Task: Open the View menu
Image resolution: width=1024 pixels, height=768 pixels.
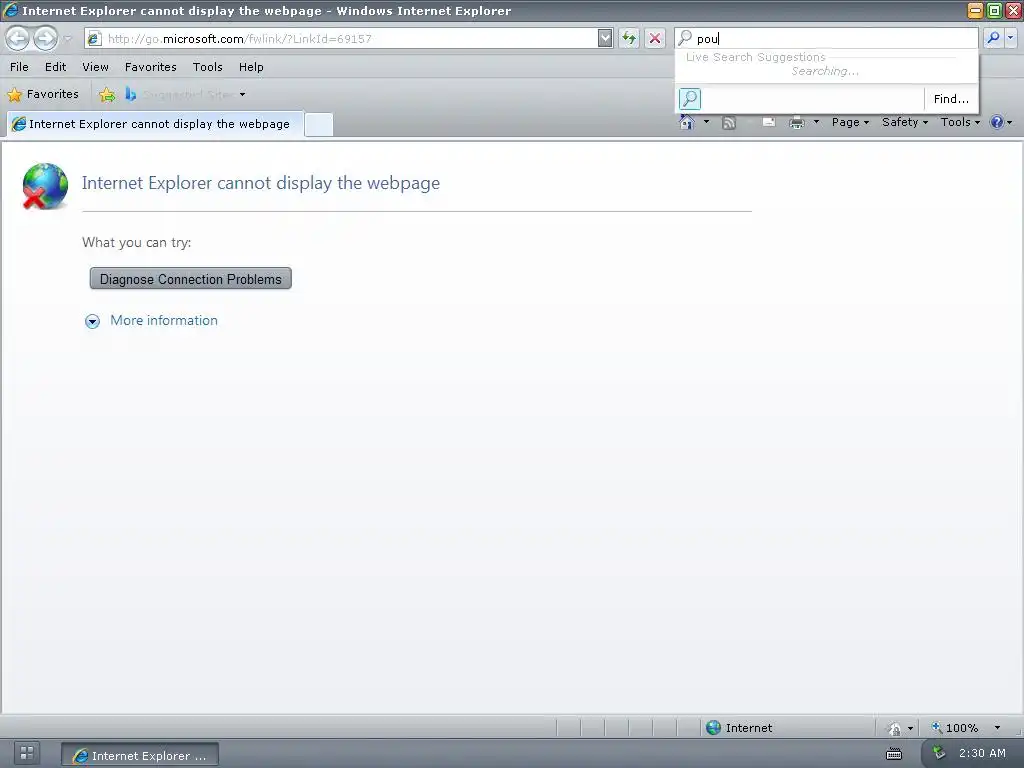Action: pyautogui.click(x=95, y=67)
